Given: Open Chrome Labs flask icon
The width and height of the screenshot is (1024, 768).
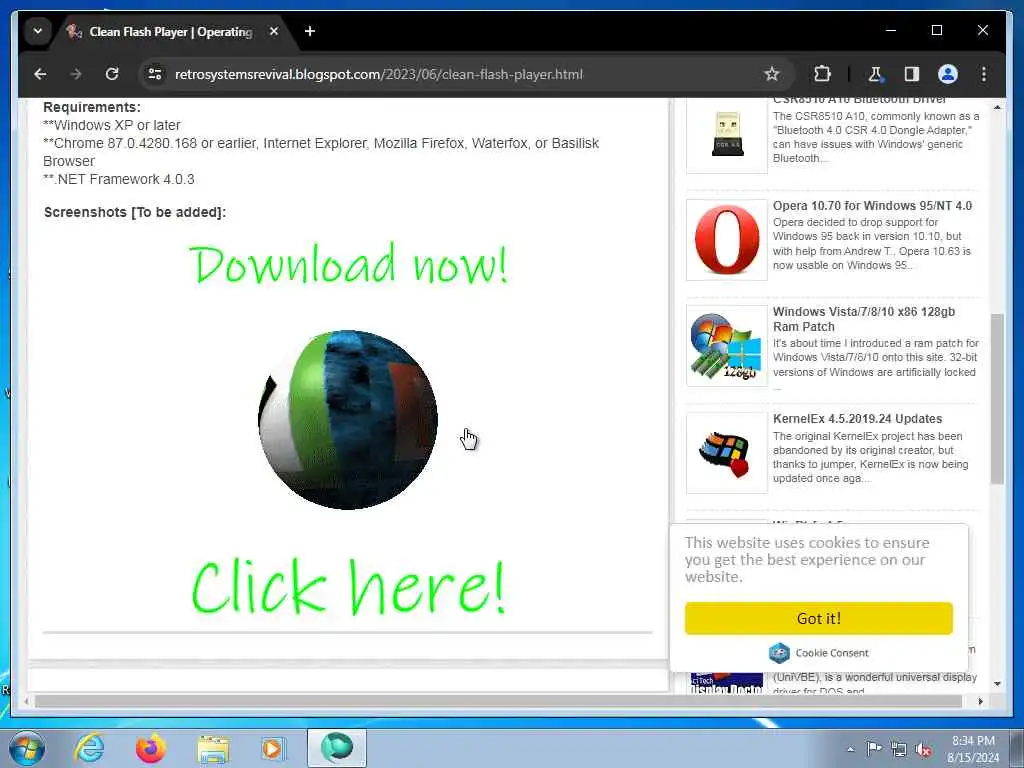Looking at the screenshot, I should [875, 74].
